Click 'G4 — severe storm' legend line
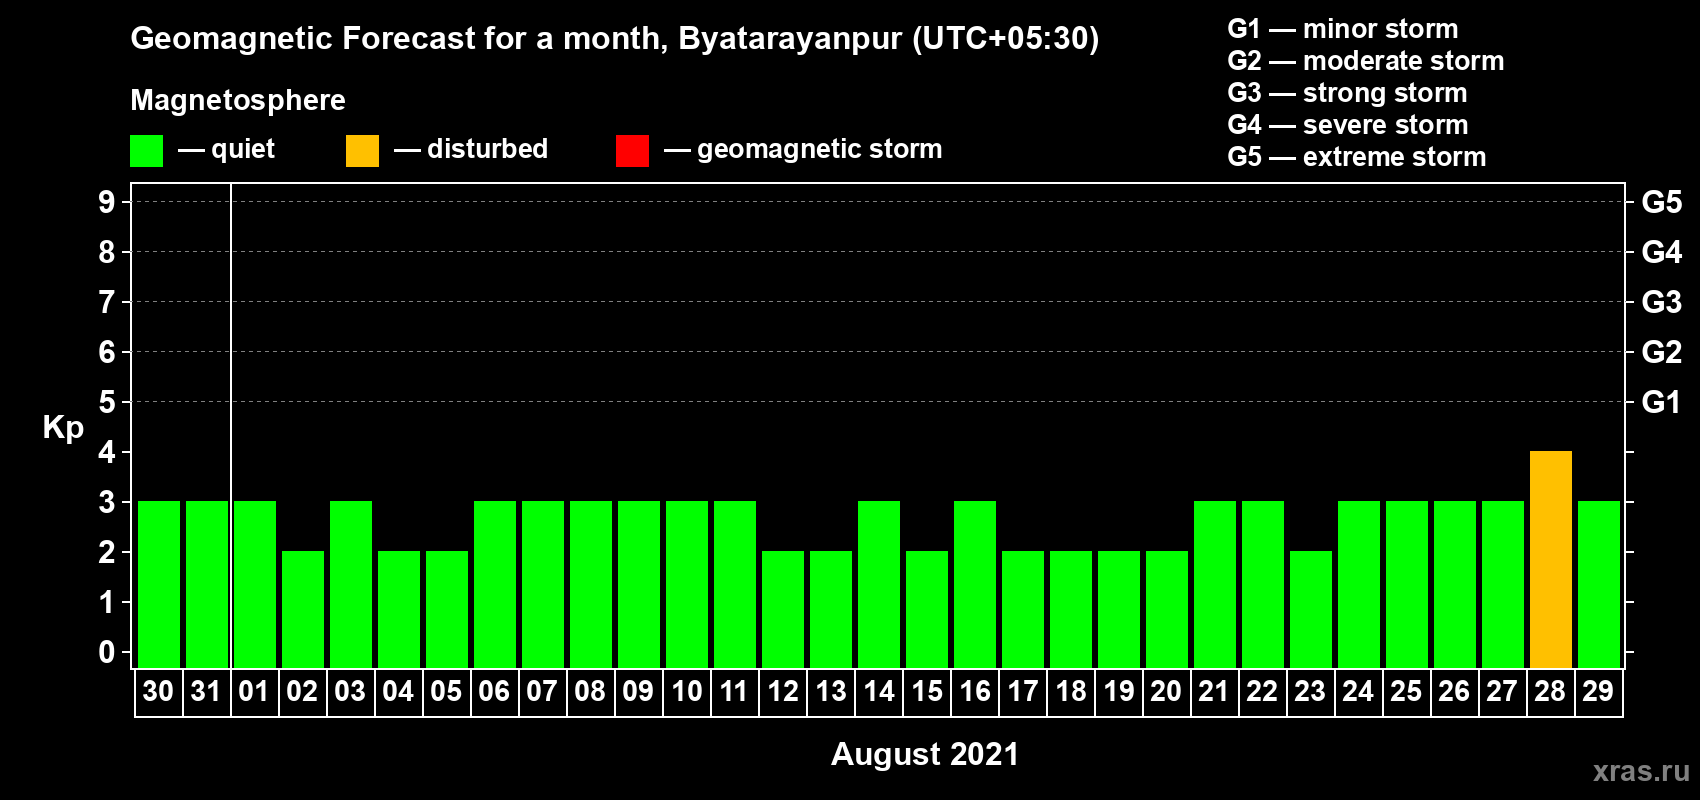Screen dimensions: 1700x800 point(1348,125)
